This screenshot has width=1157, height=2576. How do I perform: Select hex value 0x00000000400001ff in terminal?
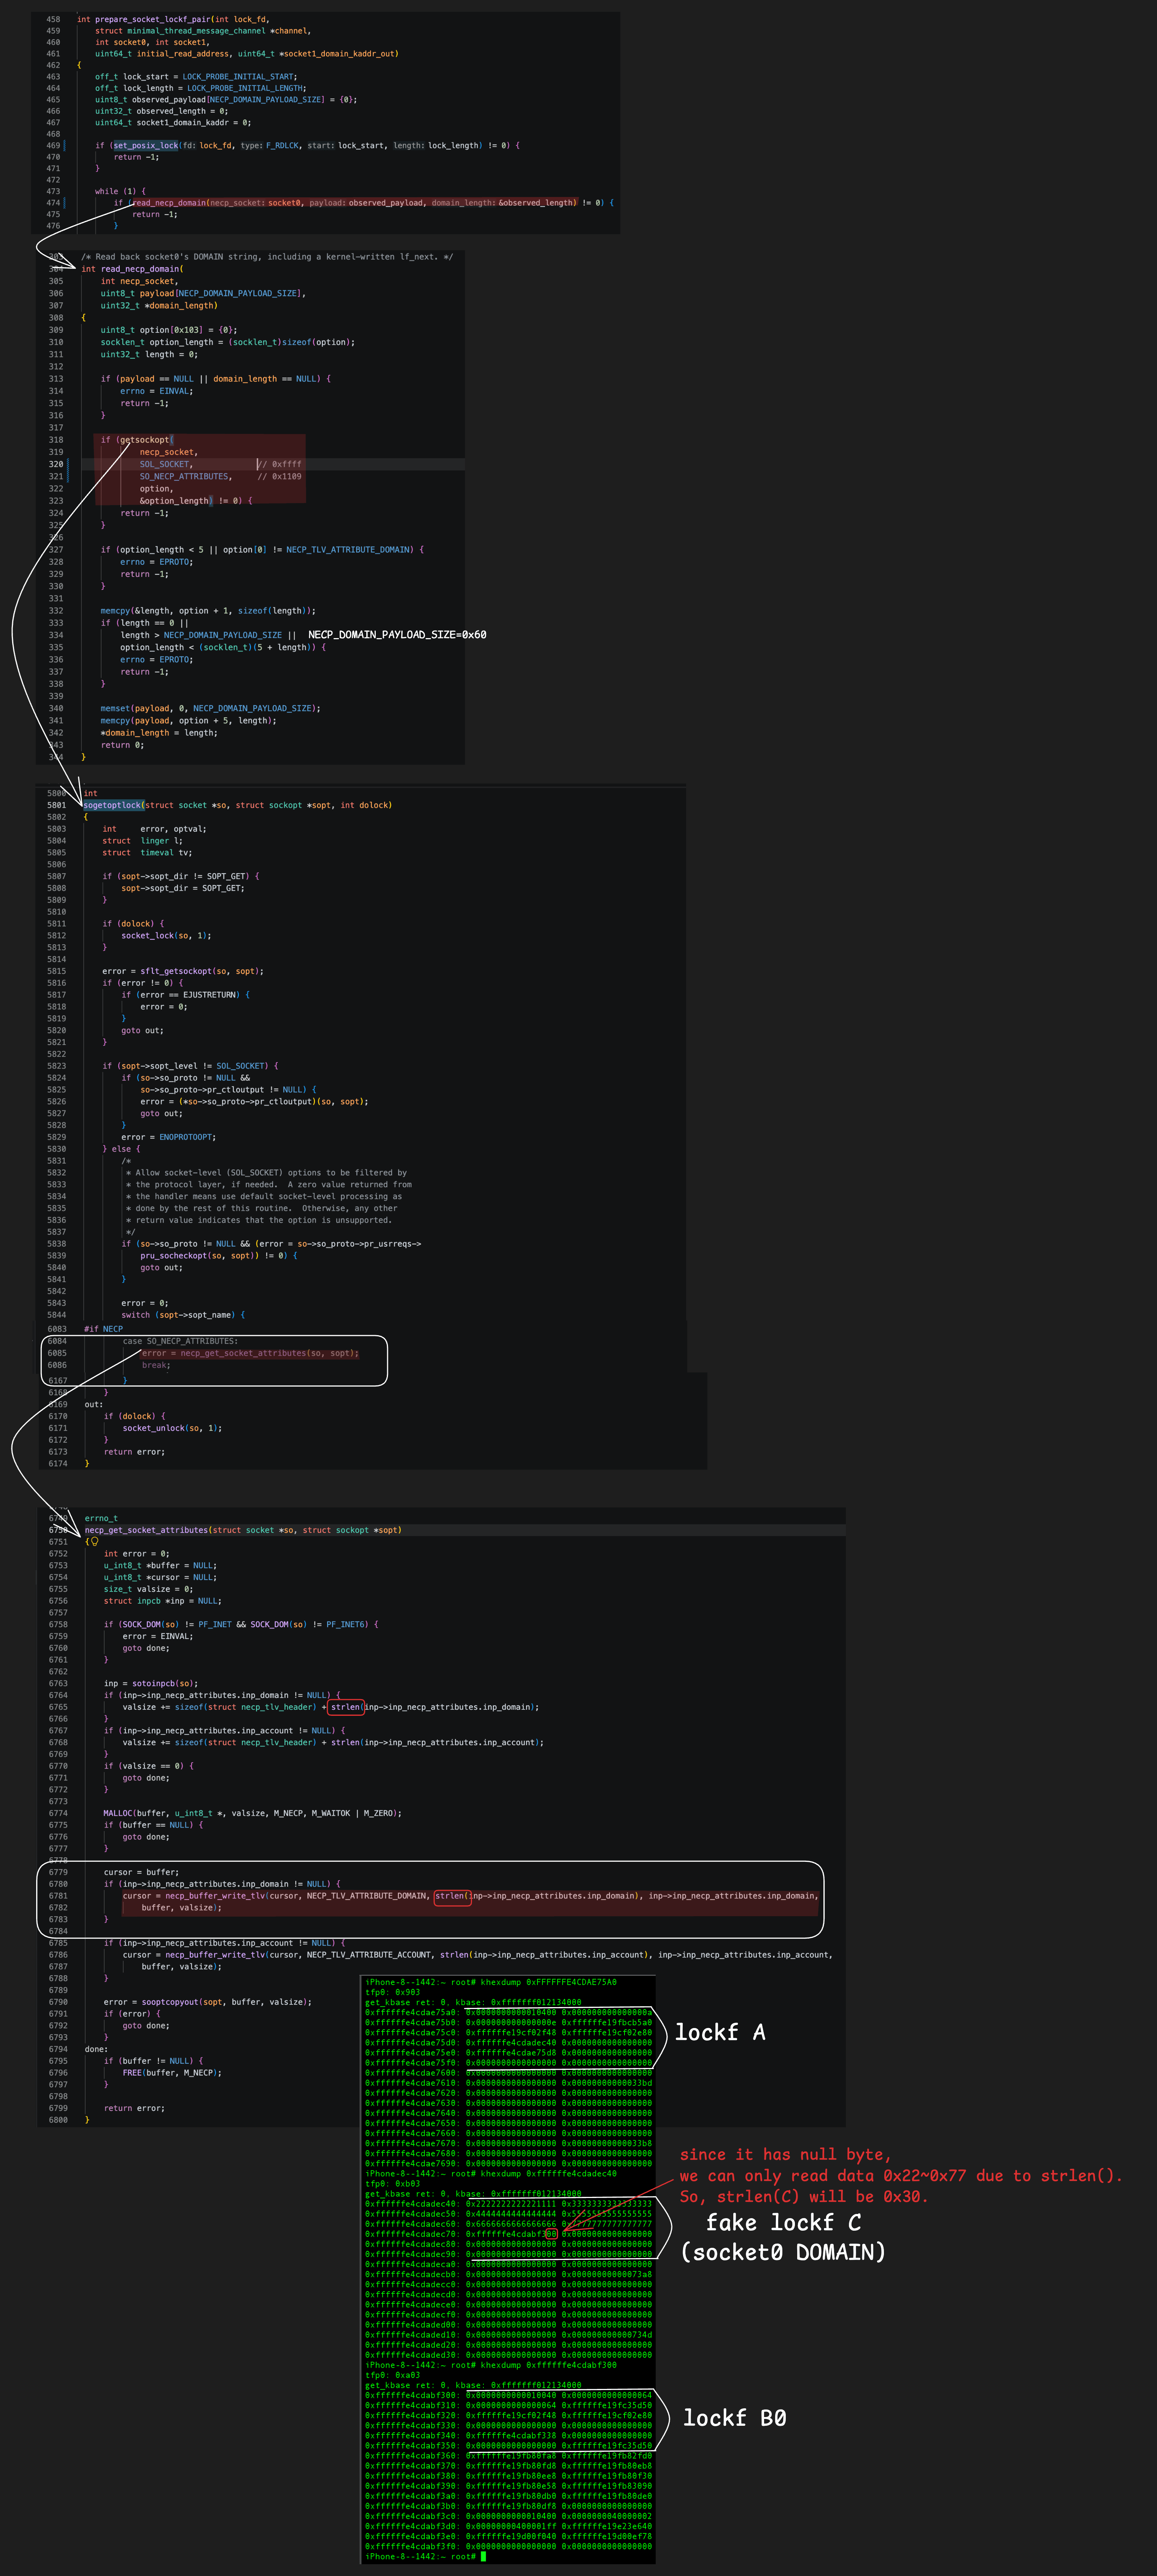(511, 2526)
